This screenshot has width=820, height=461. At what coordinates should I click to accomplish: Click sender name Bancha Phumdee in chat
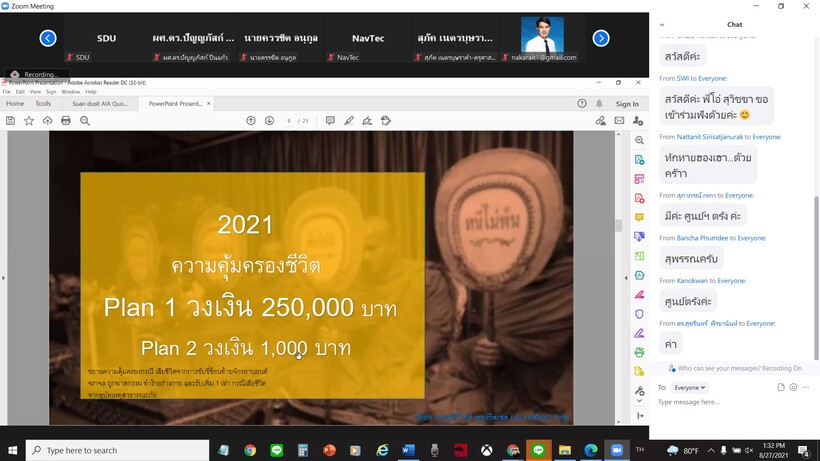(x=702, y=238)
